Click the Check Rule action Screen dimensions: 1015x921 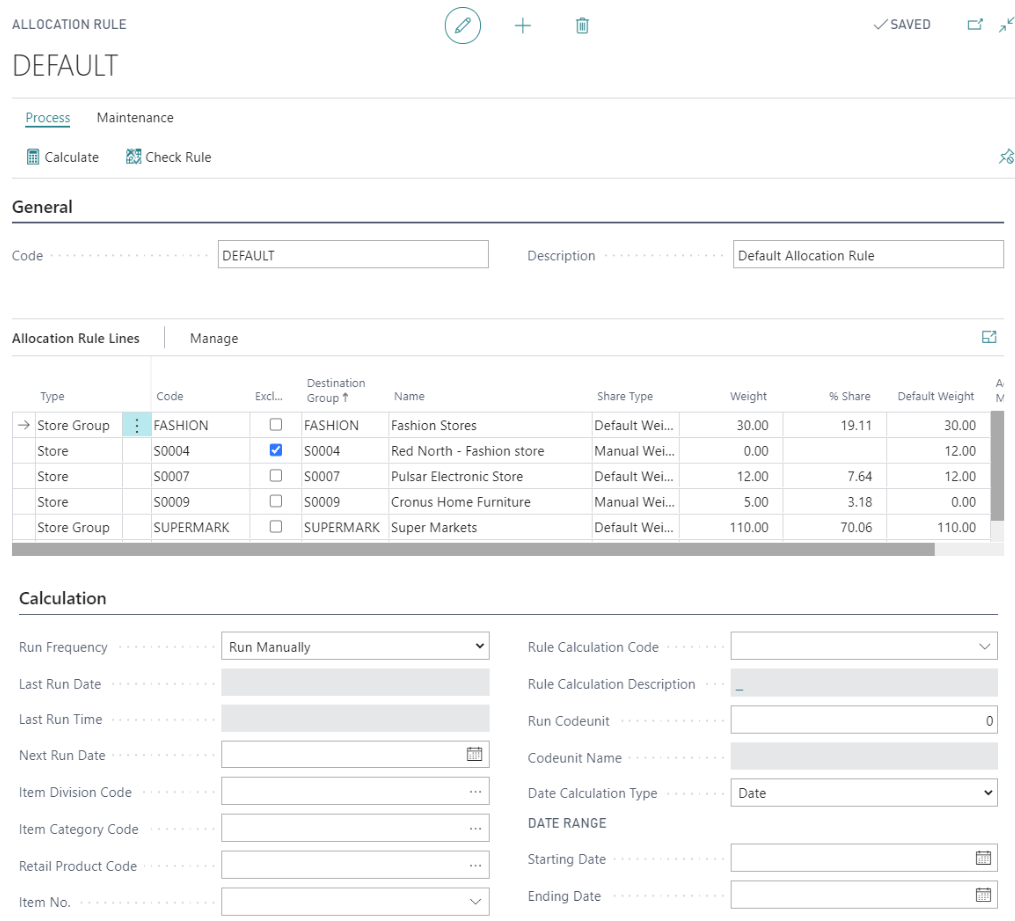pyautogui.click(x=168, y=157)
